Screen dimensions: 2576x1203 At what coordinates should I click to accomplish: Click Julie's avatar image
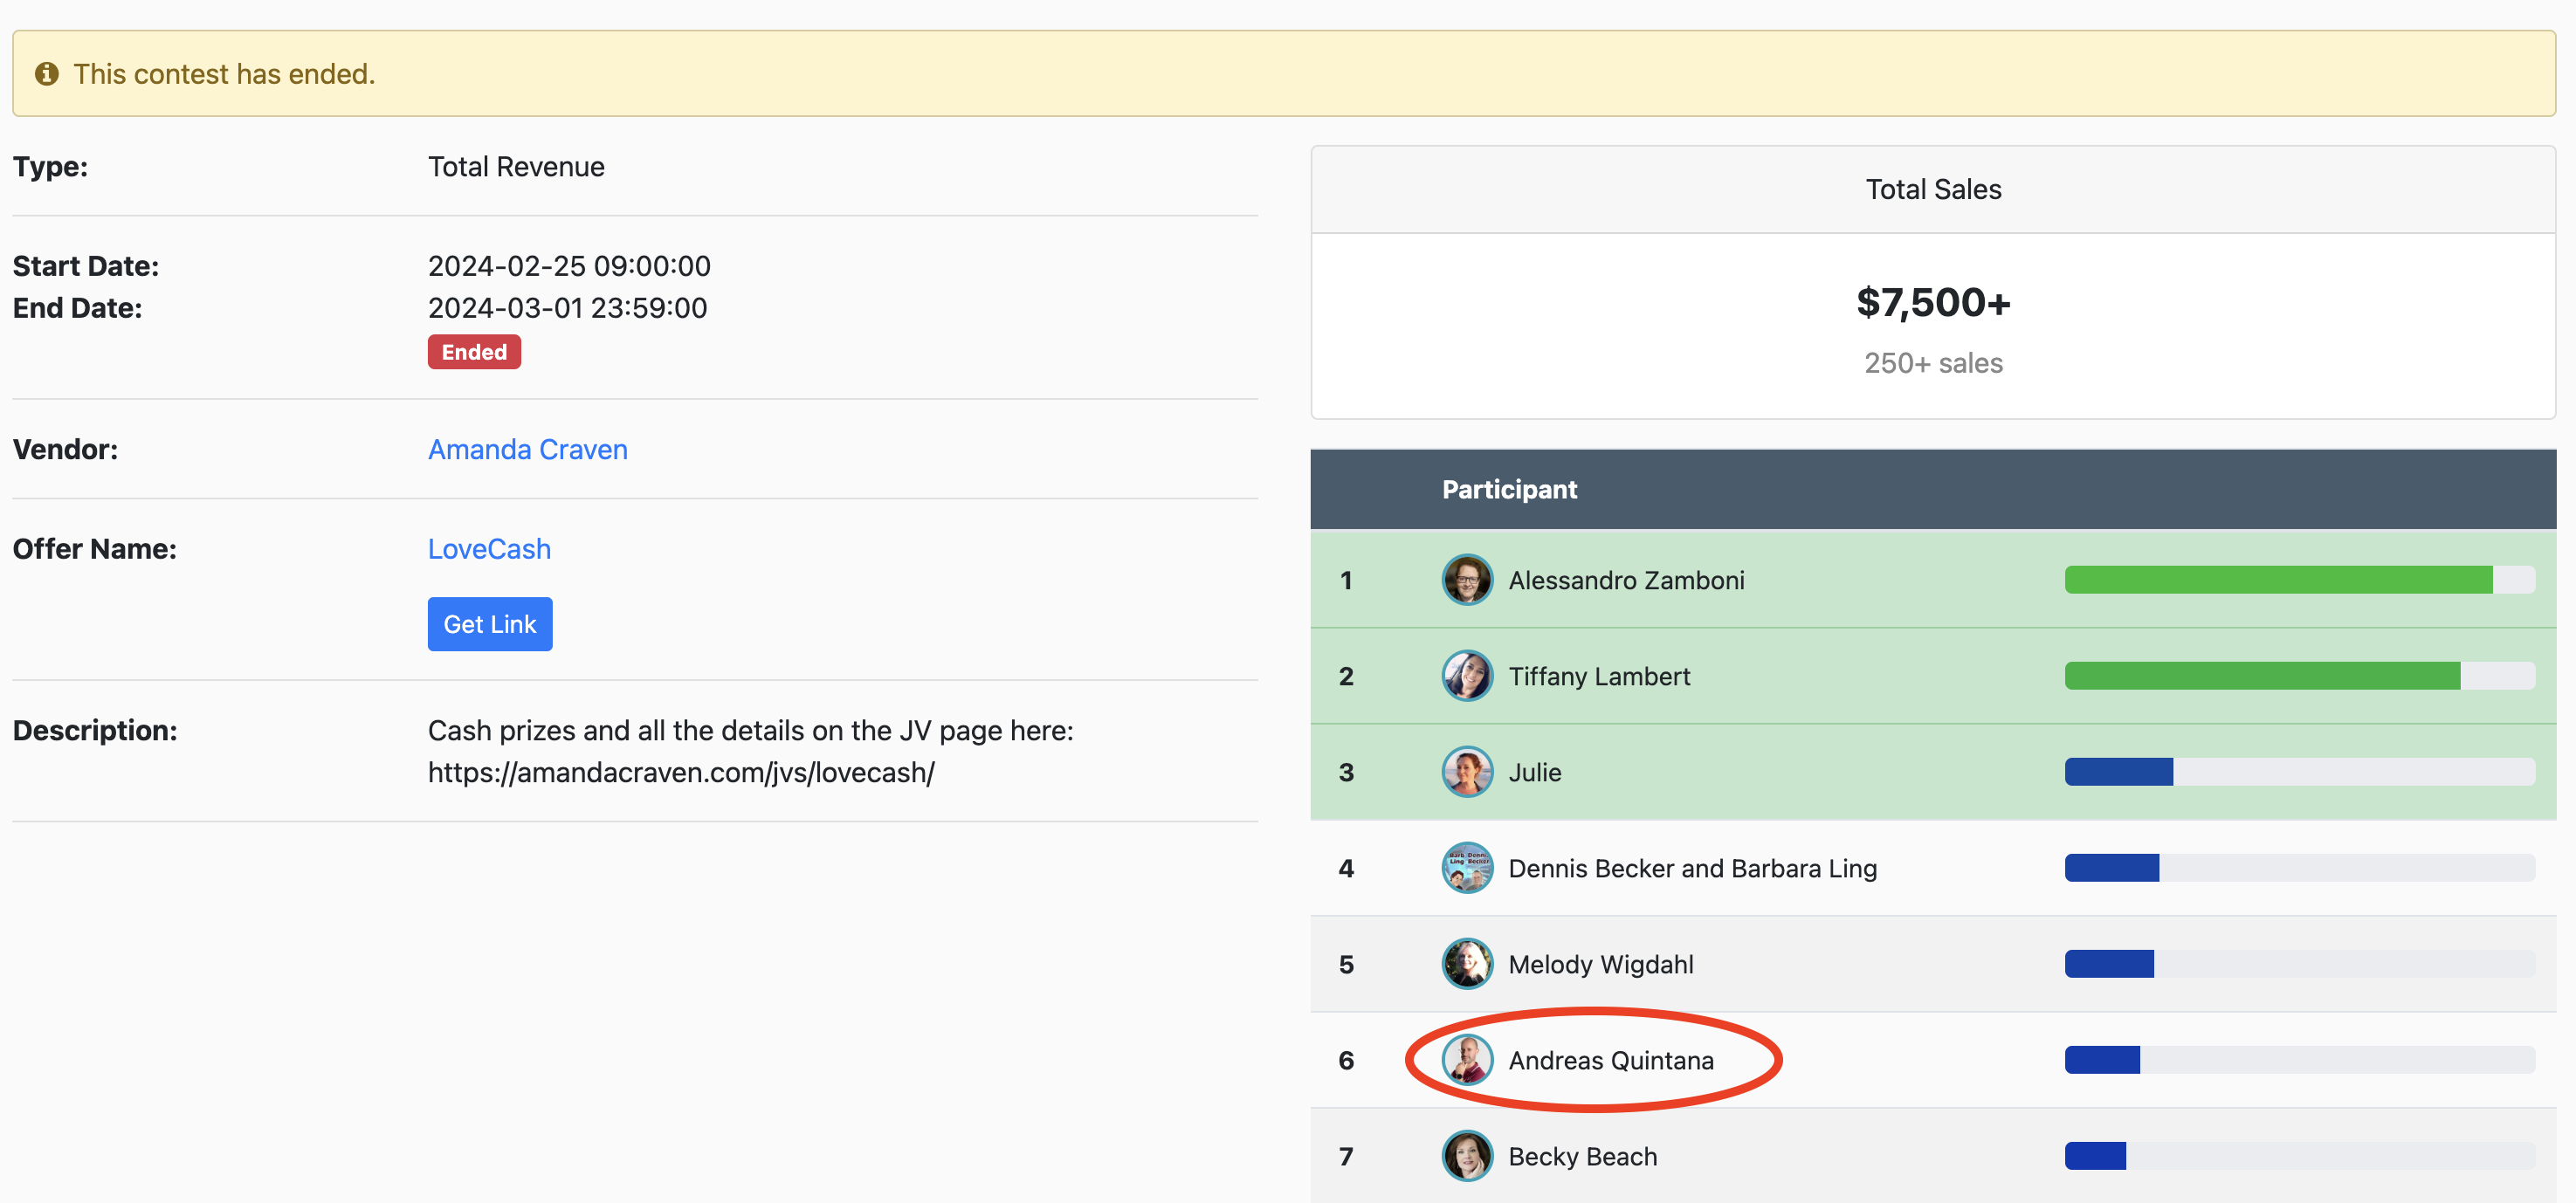tap(1466, 772)
